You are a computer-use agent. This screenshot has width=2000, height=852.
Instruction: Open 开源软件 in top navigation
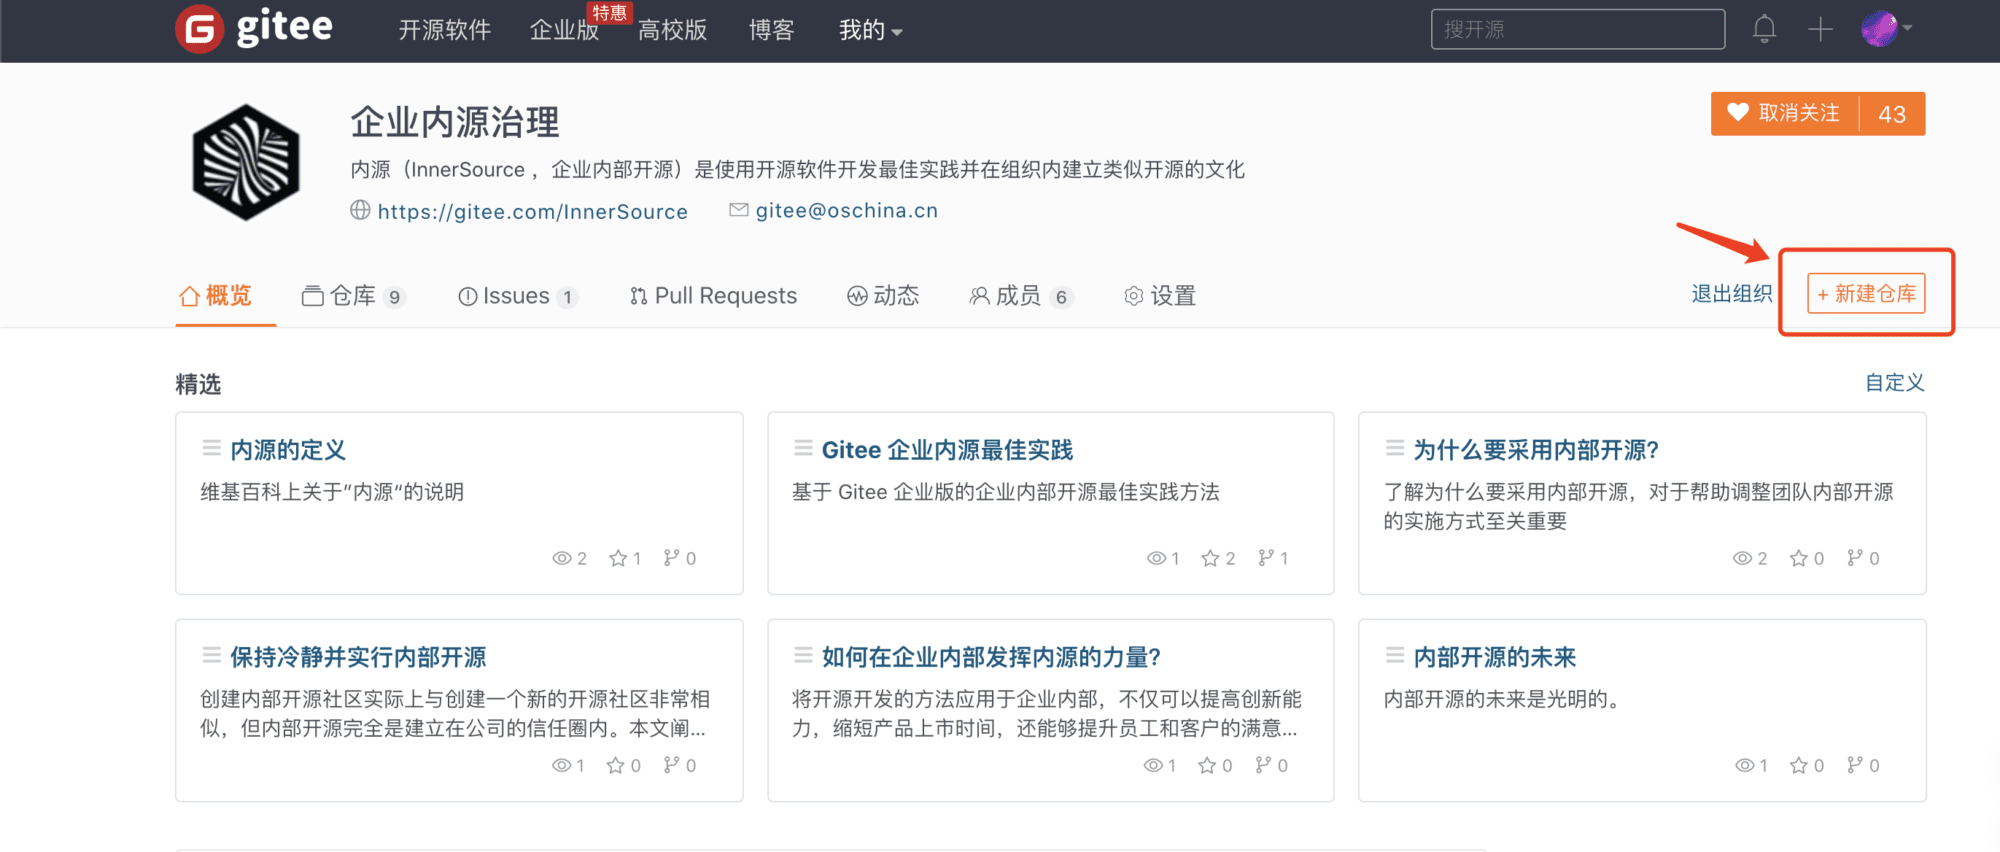tap(444, 30)
